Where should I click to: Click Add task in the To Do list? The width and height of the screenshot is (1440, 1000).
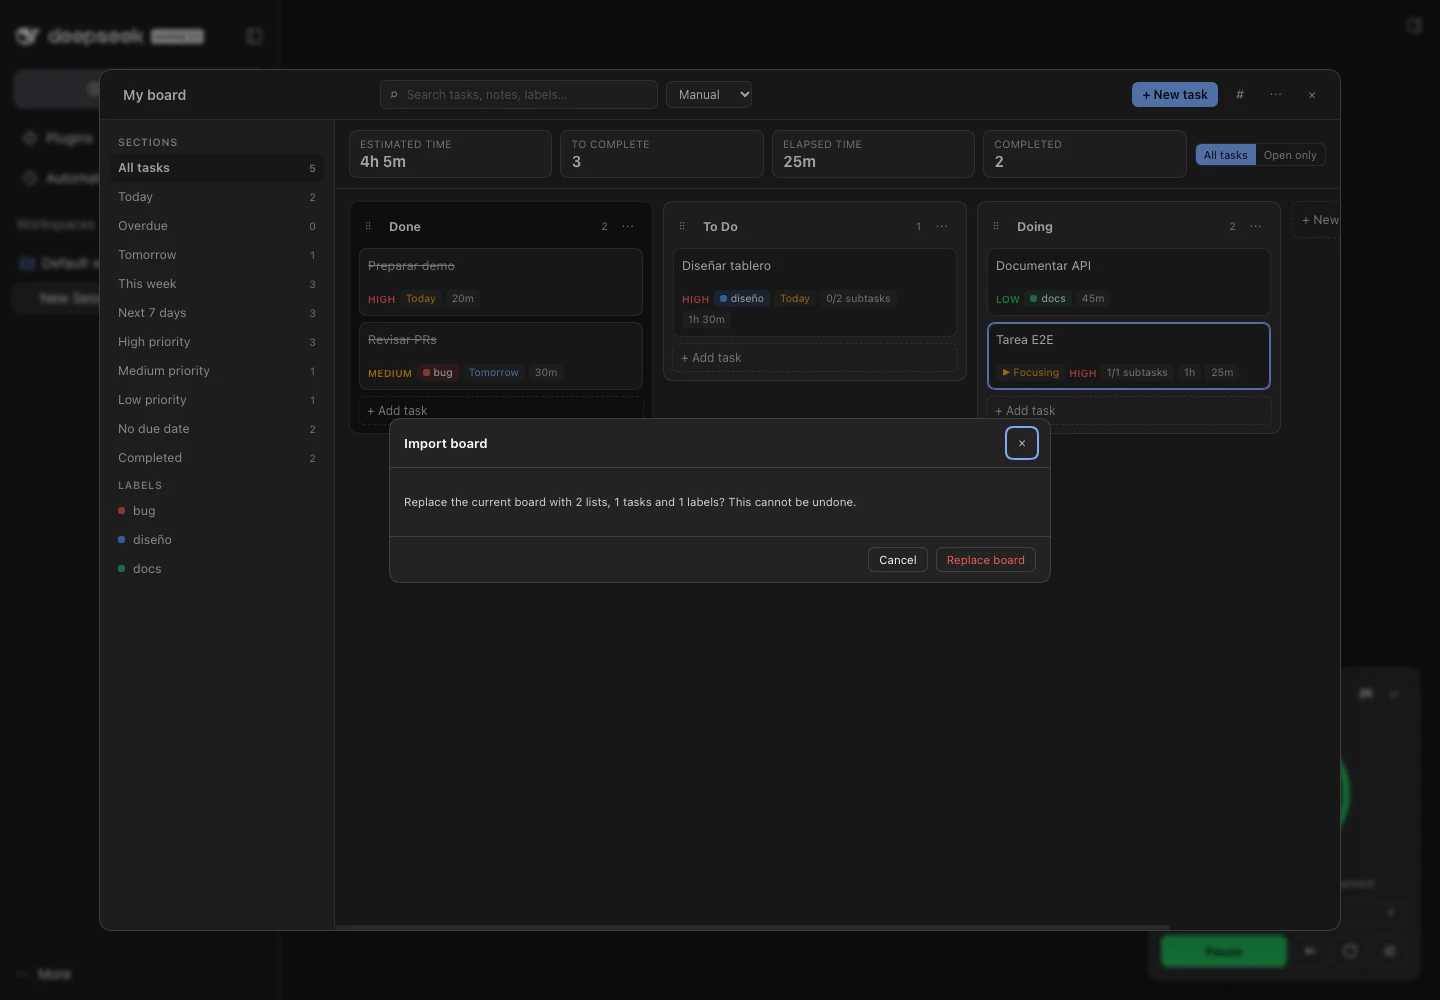[814, 358]
